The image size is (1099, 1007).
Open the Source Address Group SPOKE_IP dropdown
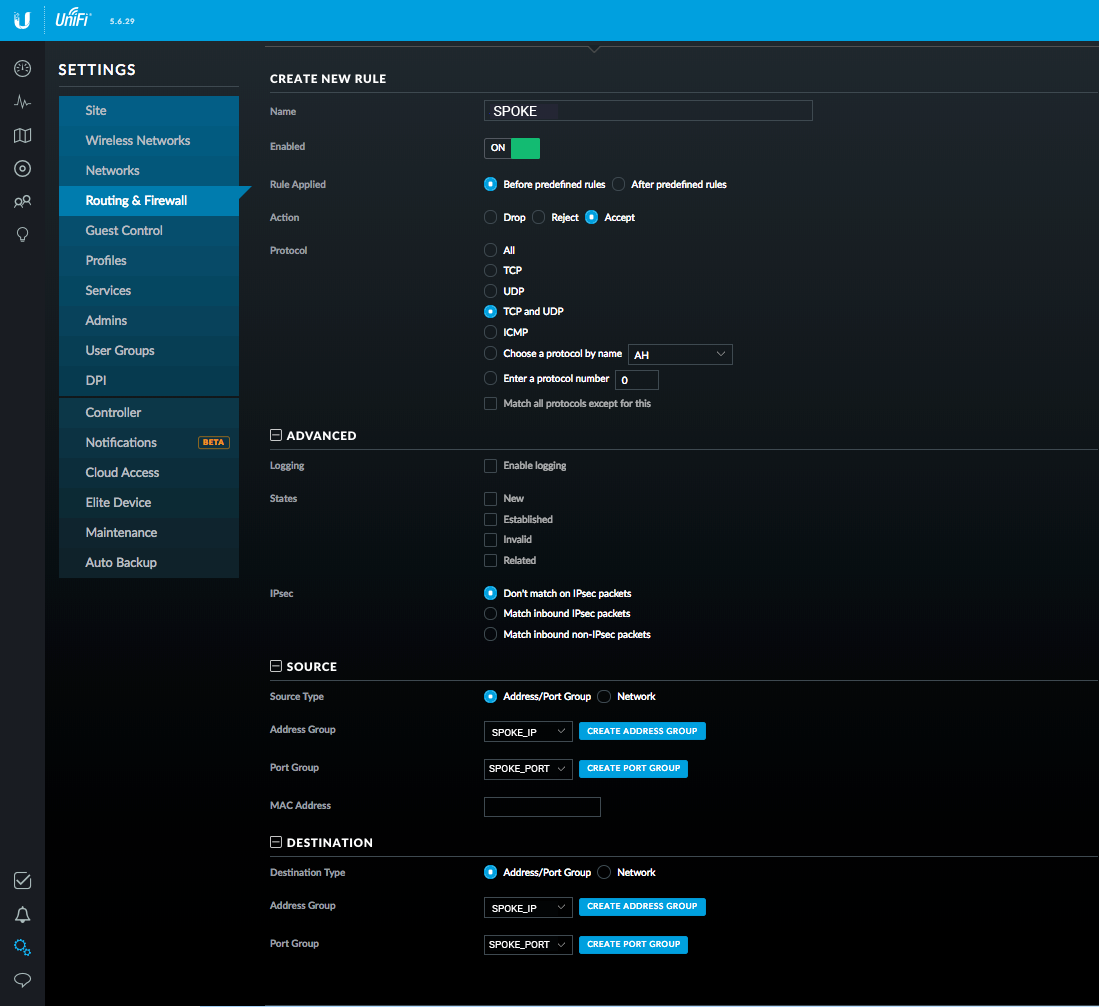pos(528,732)
